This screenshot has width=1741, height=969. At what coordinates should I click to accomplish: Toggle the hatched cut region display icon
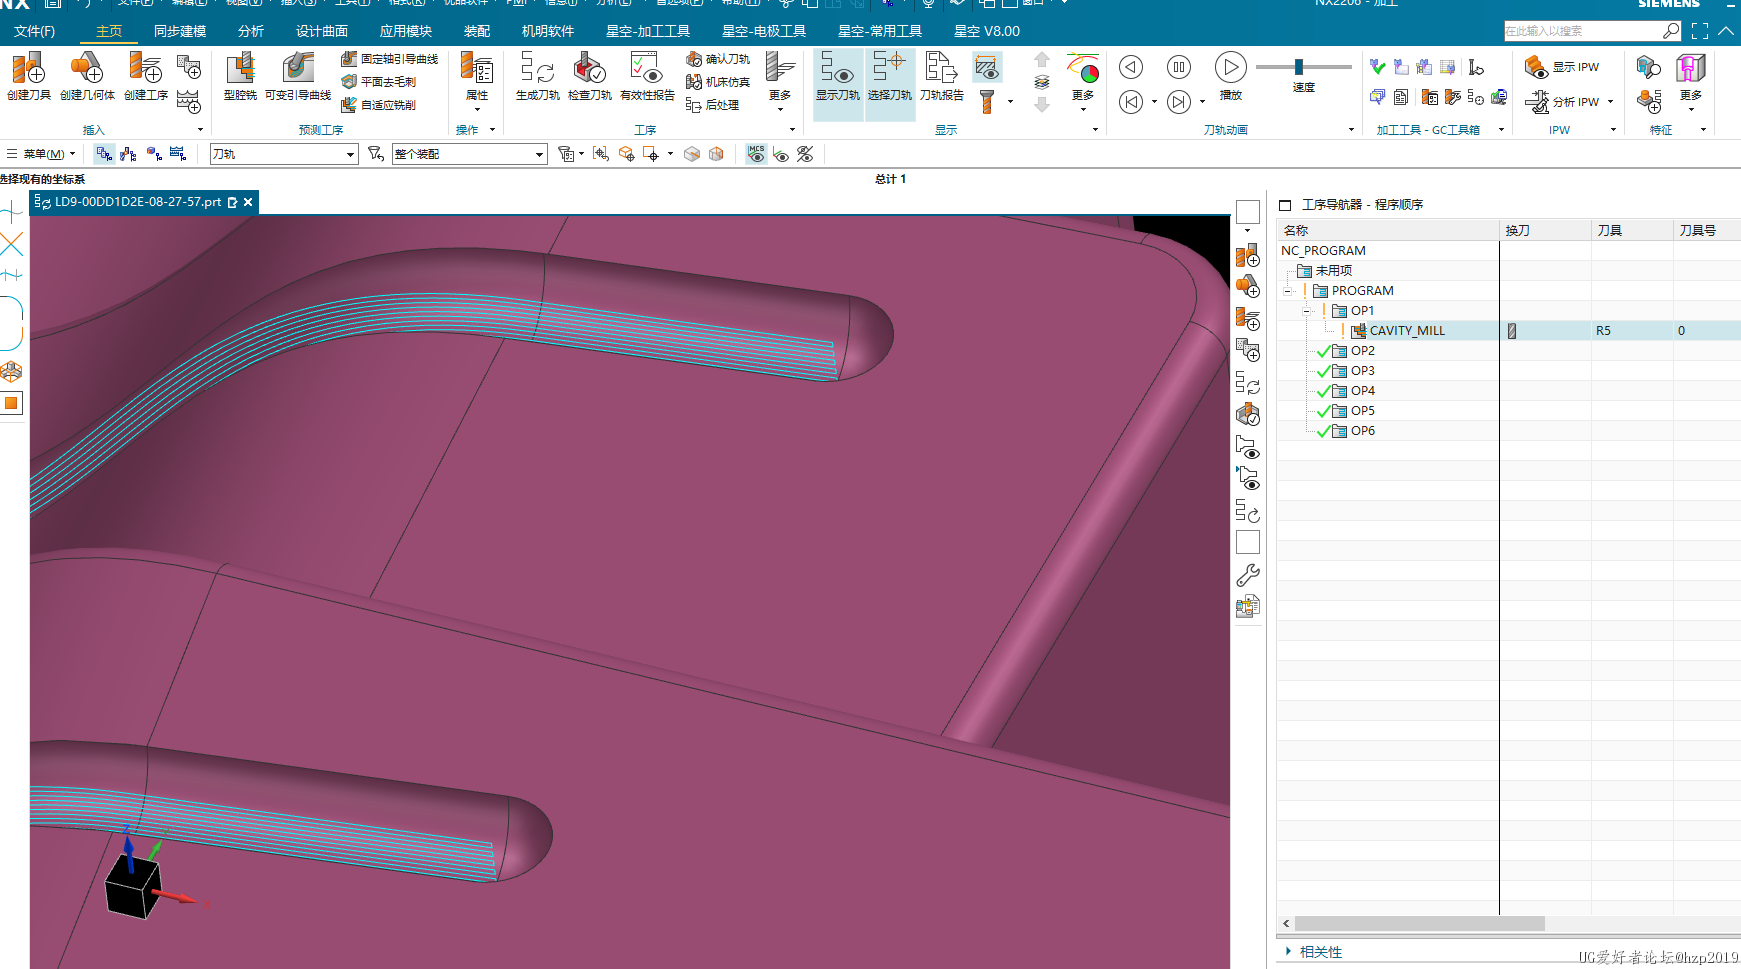point(987,68)
